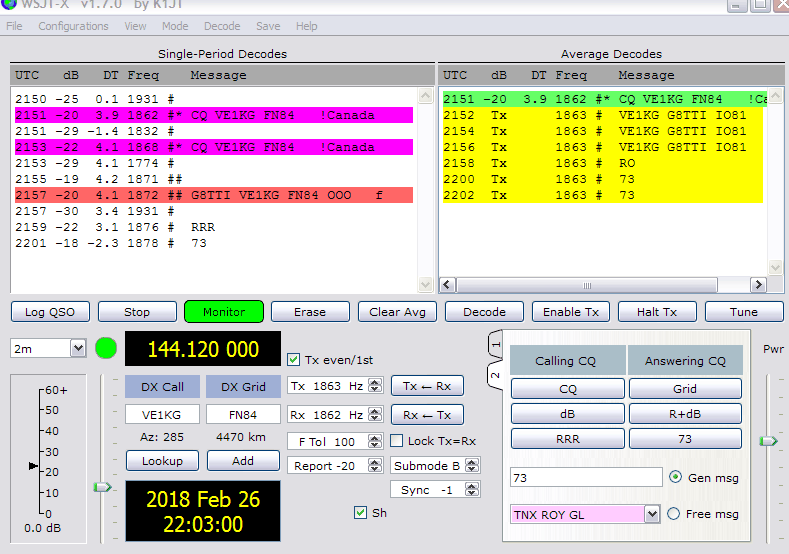Click the Halt Tx button
Viewport: 789px width, 554px height.
tap(657, 312)
